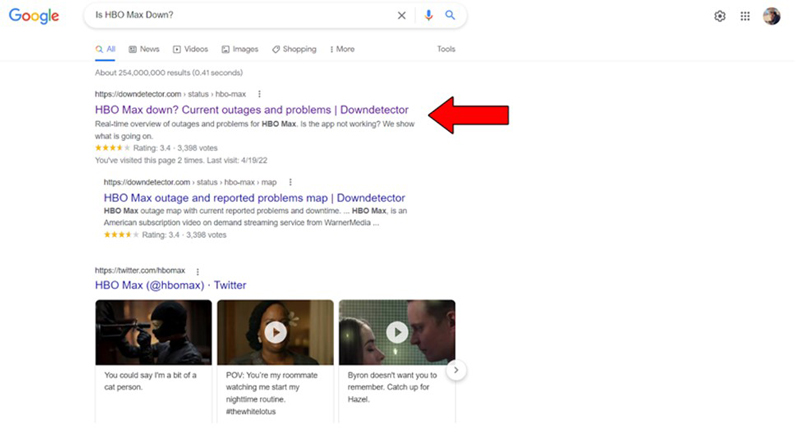
Task: Show next tweets with carousel arrow
Action: point(456,370)
